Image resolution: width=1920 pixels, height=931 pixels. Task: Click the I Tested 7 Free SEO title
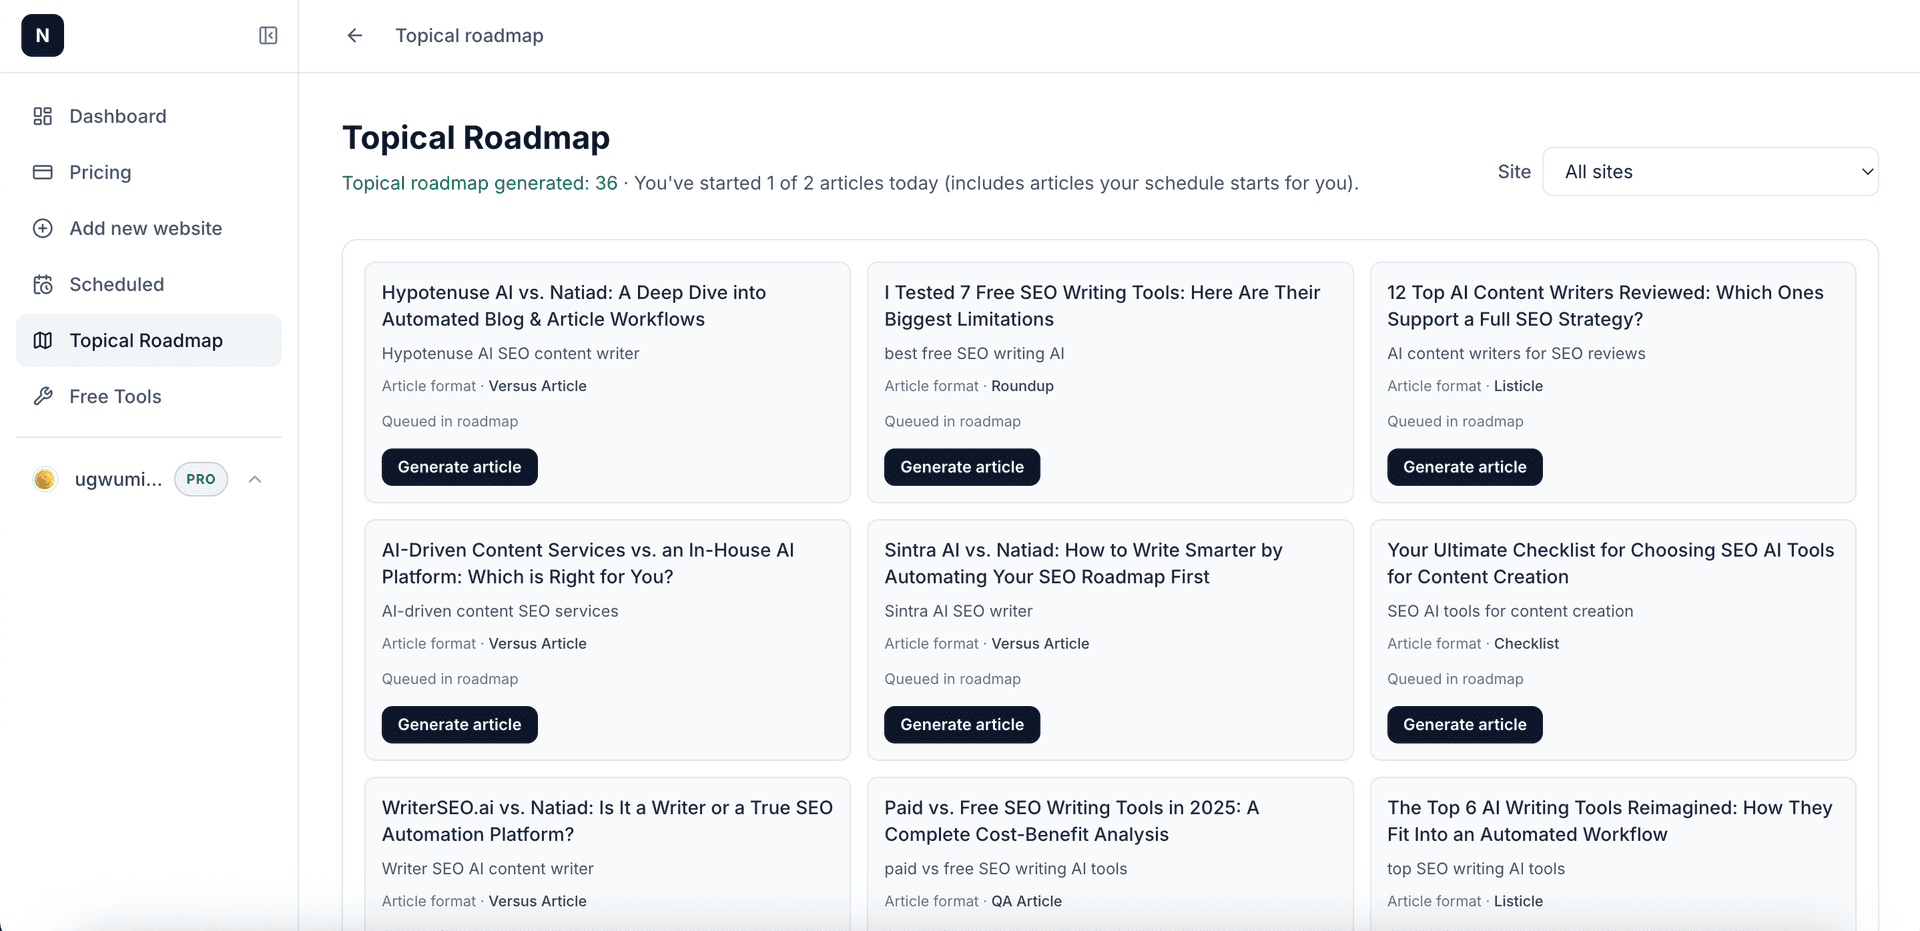(1102, 306)
